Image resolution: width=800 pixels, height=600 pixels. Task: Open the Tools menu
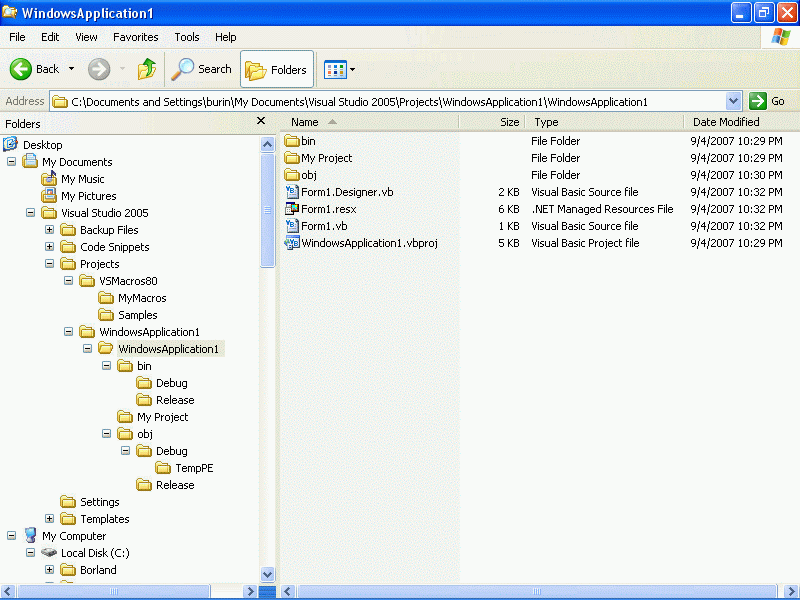(187, 37)
